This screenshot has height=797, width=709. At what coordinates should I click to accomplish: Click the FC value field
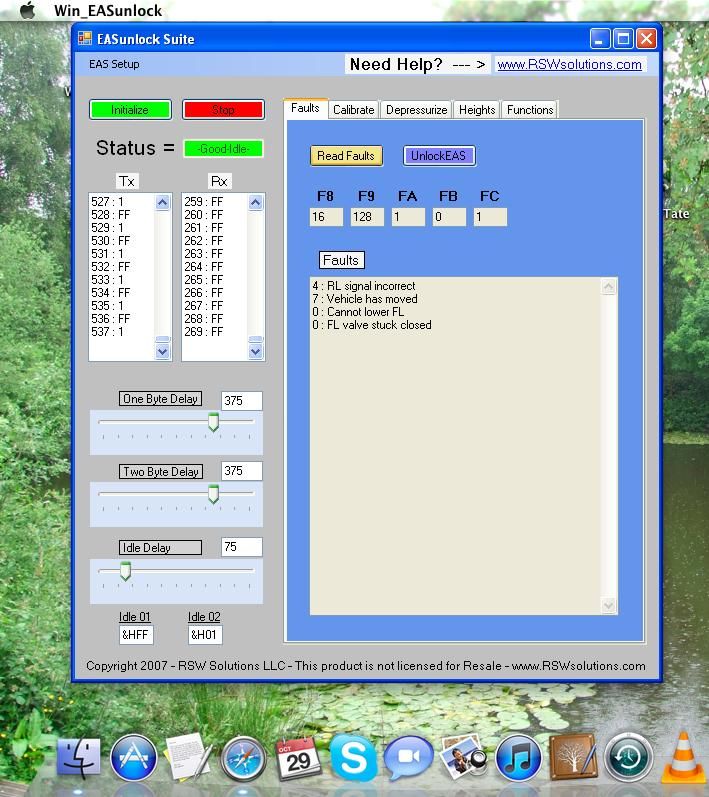pyautogui.click(x=490, y=217)
